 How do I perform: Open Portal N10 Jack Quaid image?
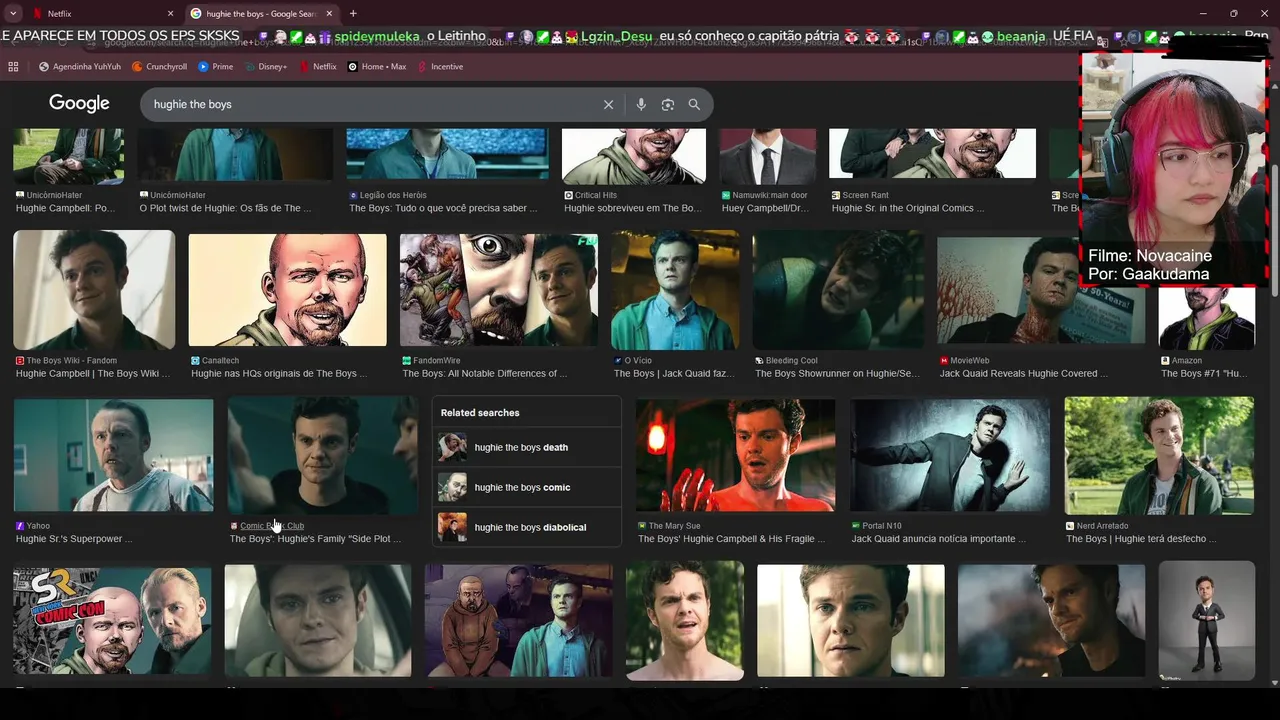tap(950, 455)
